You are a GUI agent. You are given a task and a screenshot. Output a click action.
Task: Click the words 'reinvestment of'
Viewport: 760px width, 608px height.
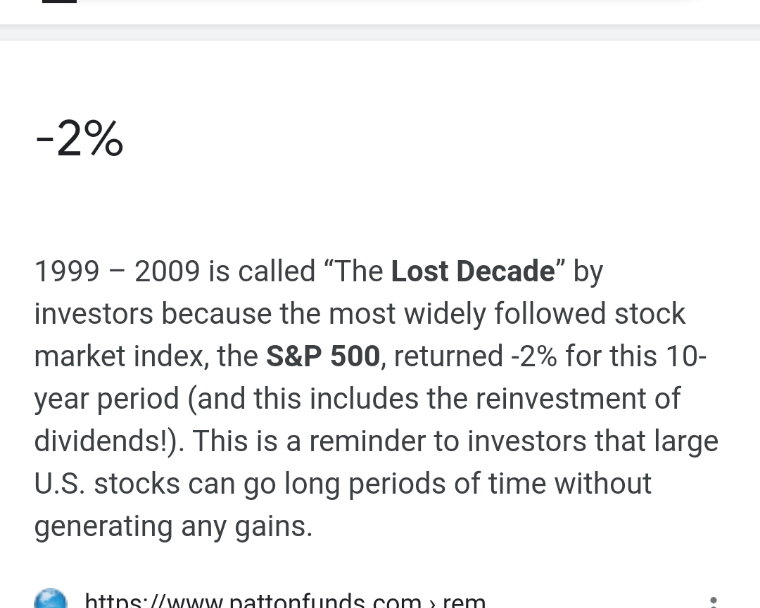578,399
